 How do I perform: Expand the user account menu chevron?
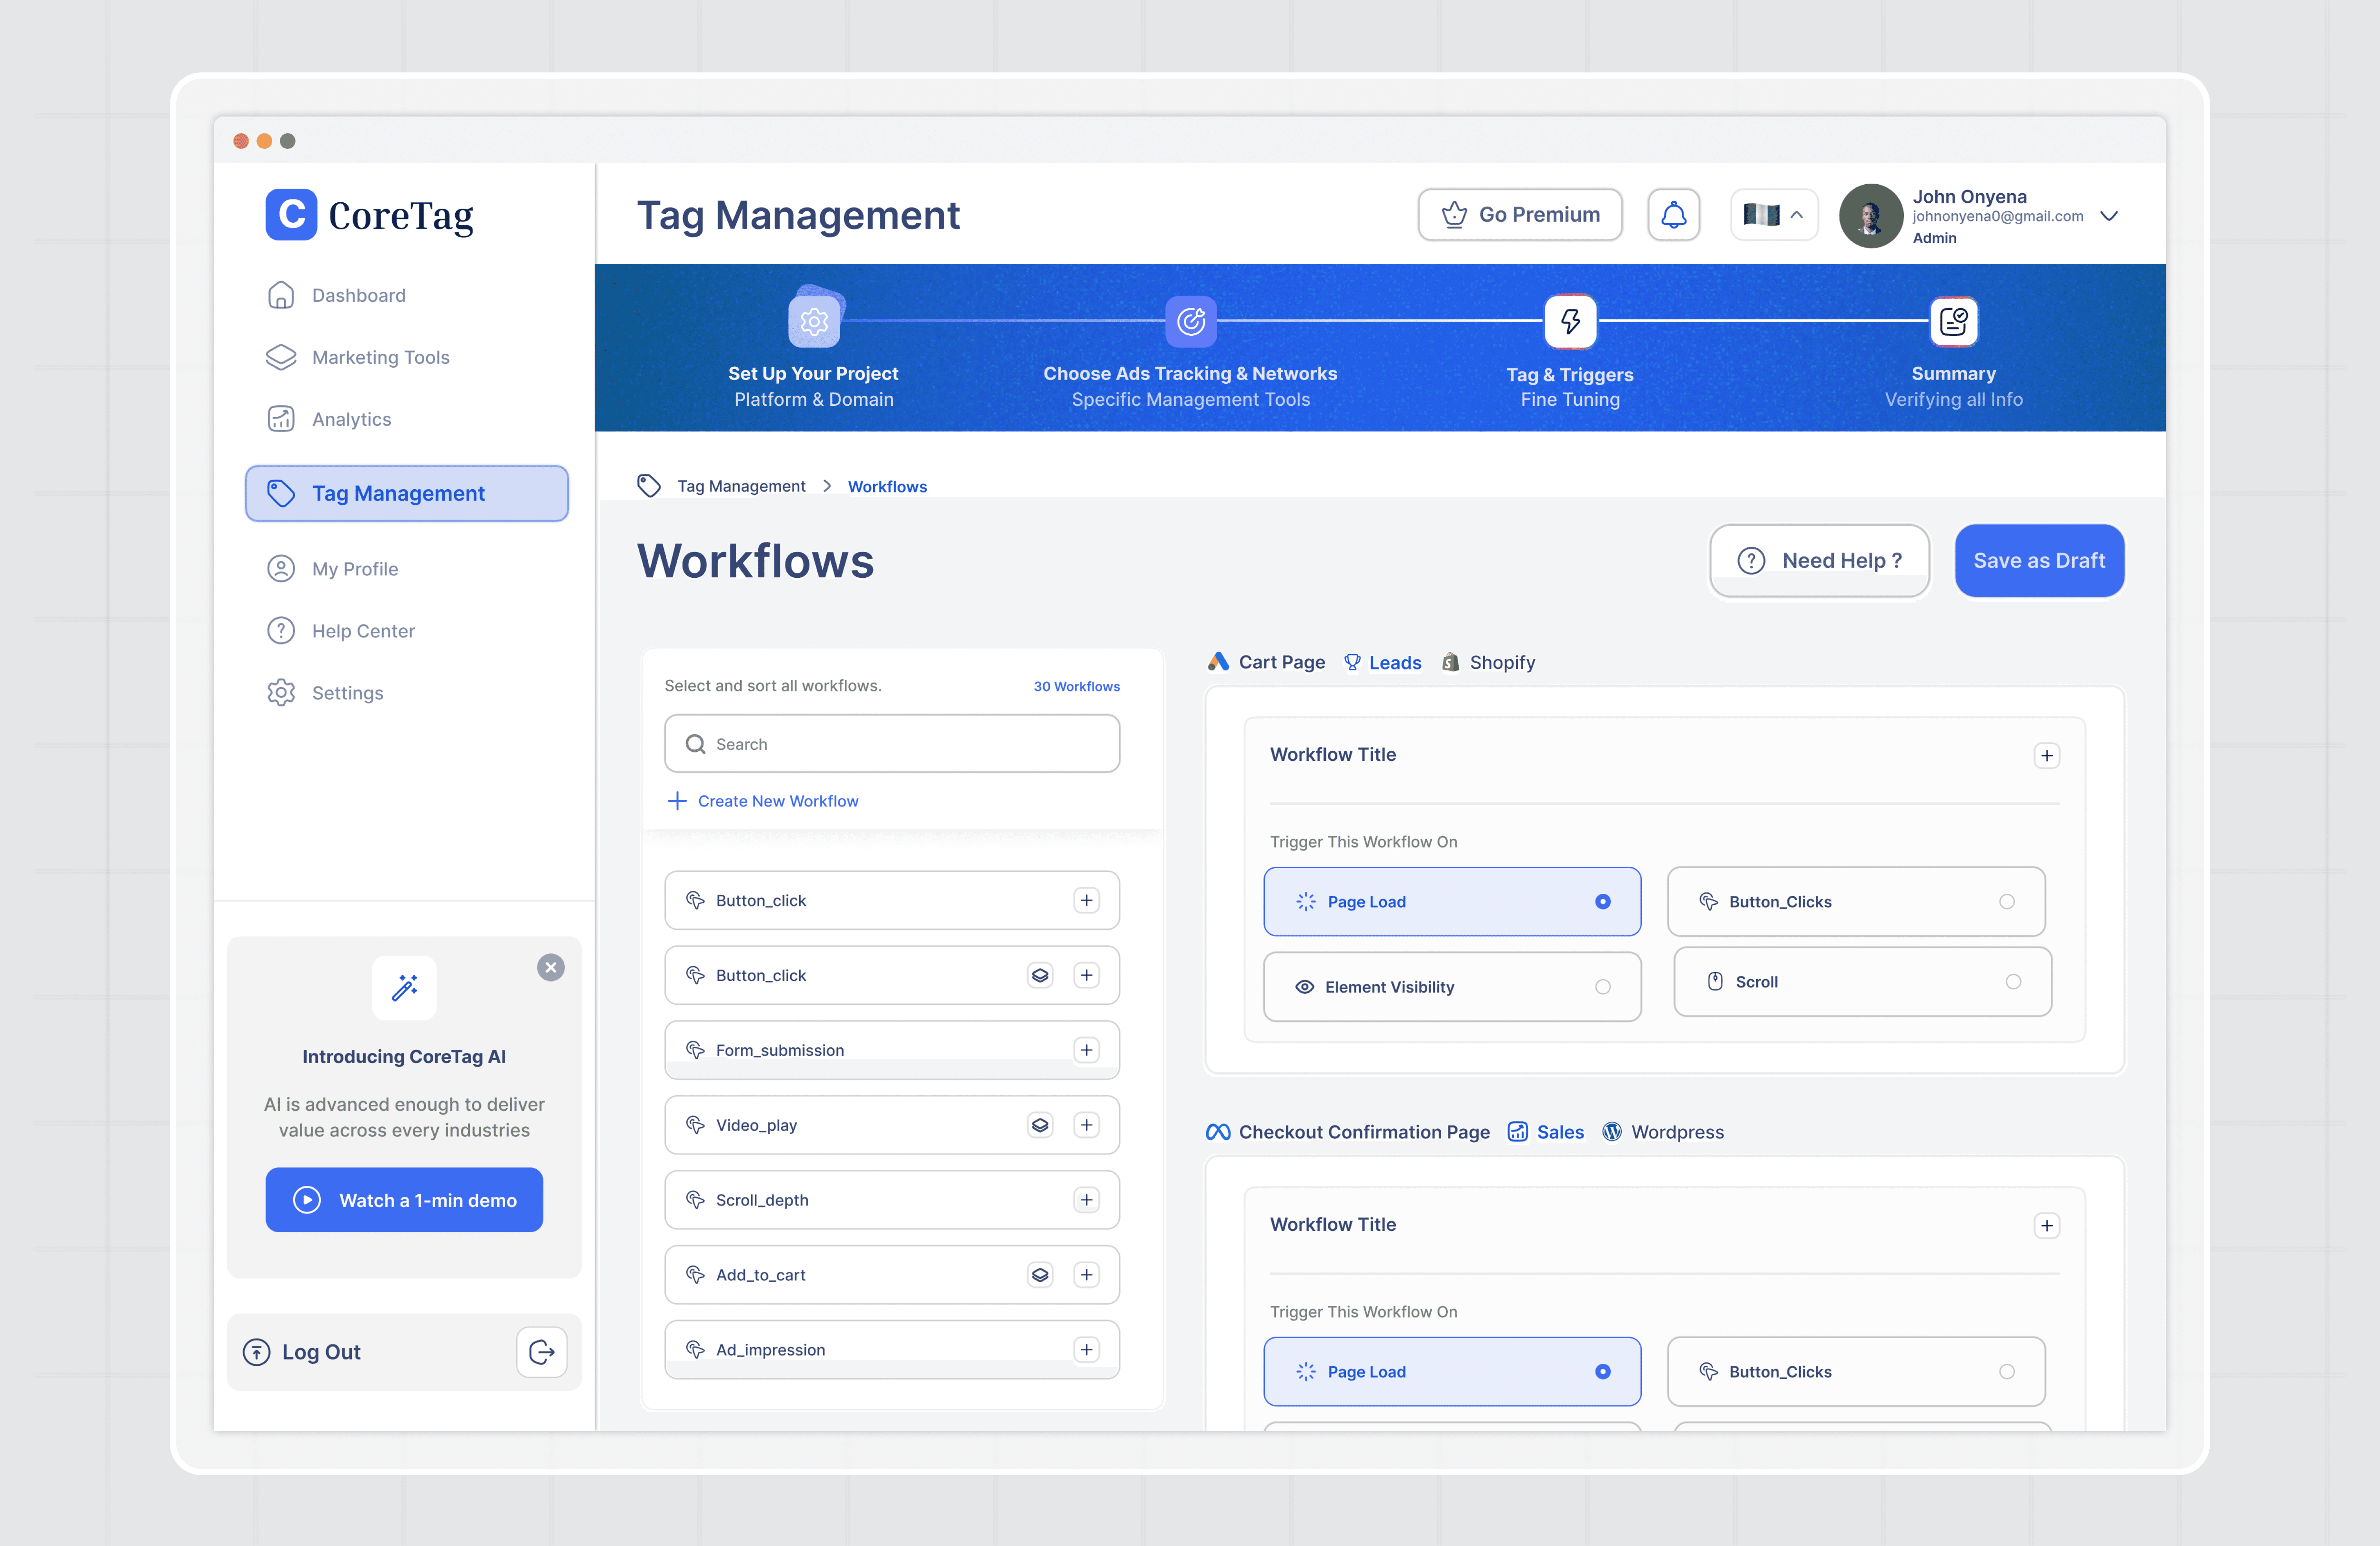(x=2109, y=216)
